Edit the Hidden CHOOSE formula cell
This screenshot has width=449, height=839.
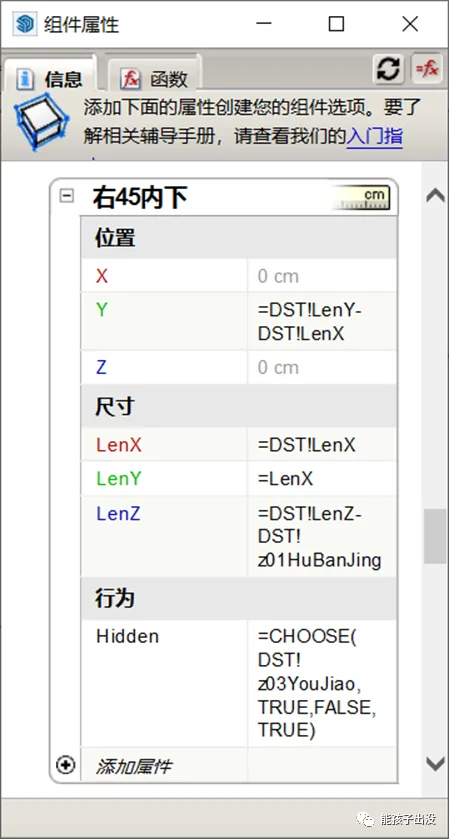click(322, 683)
